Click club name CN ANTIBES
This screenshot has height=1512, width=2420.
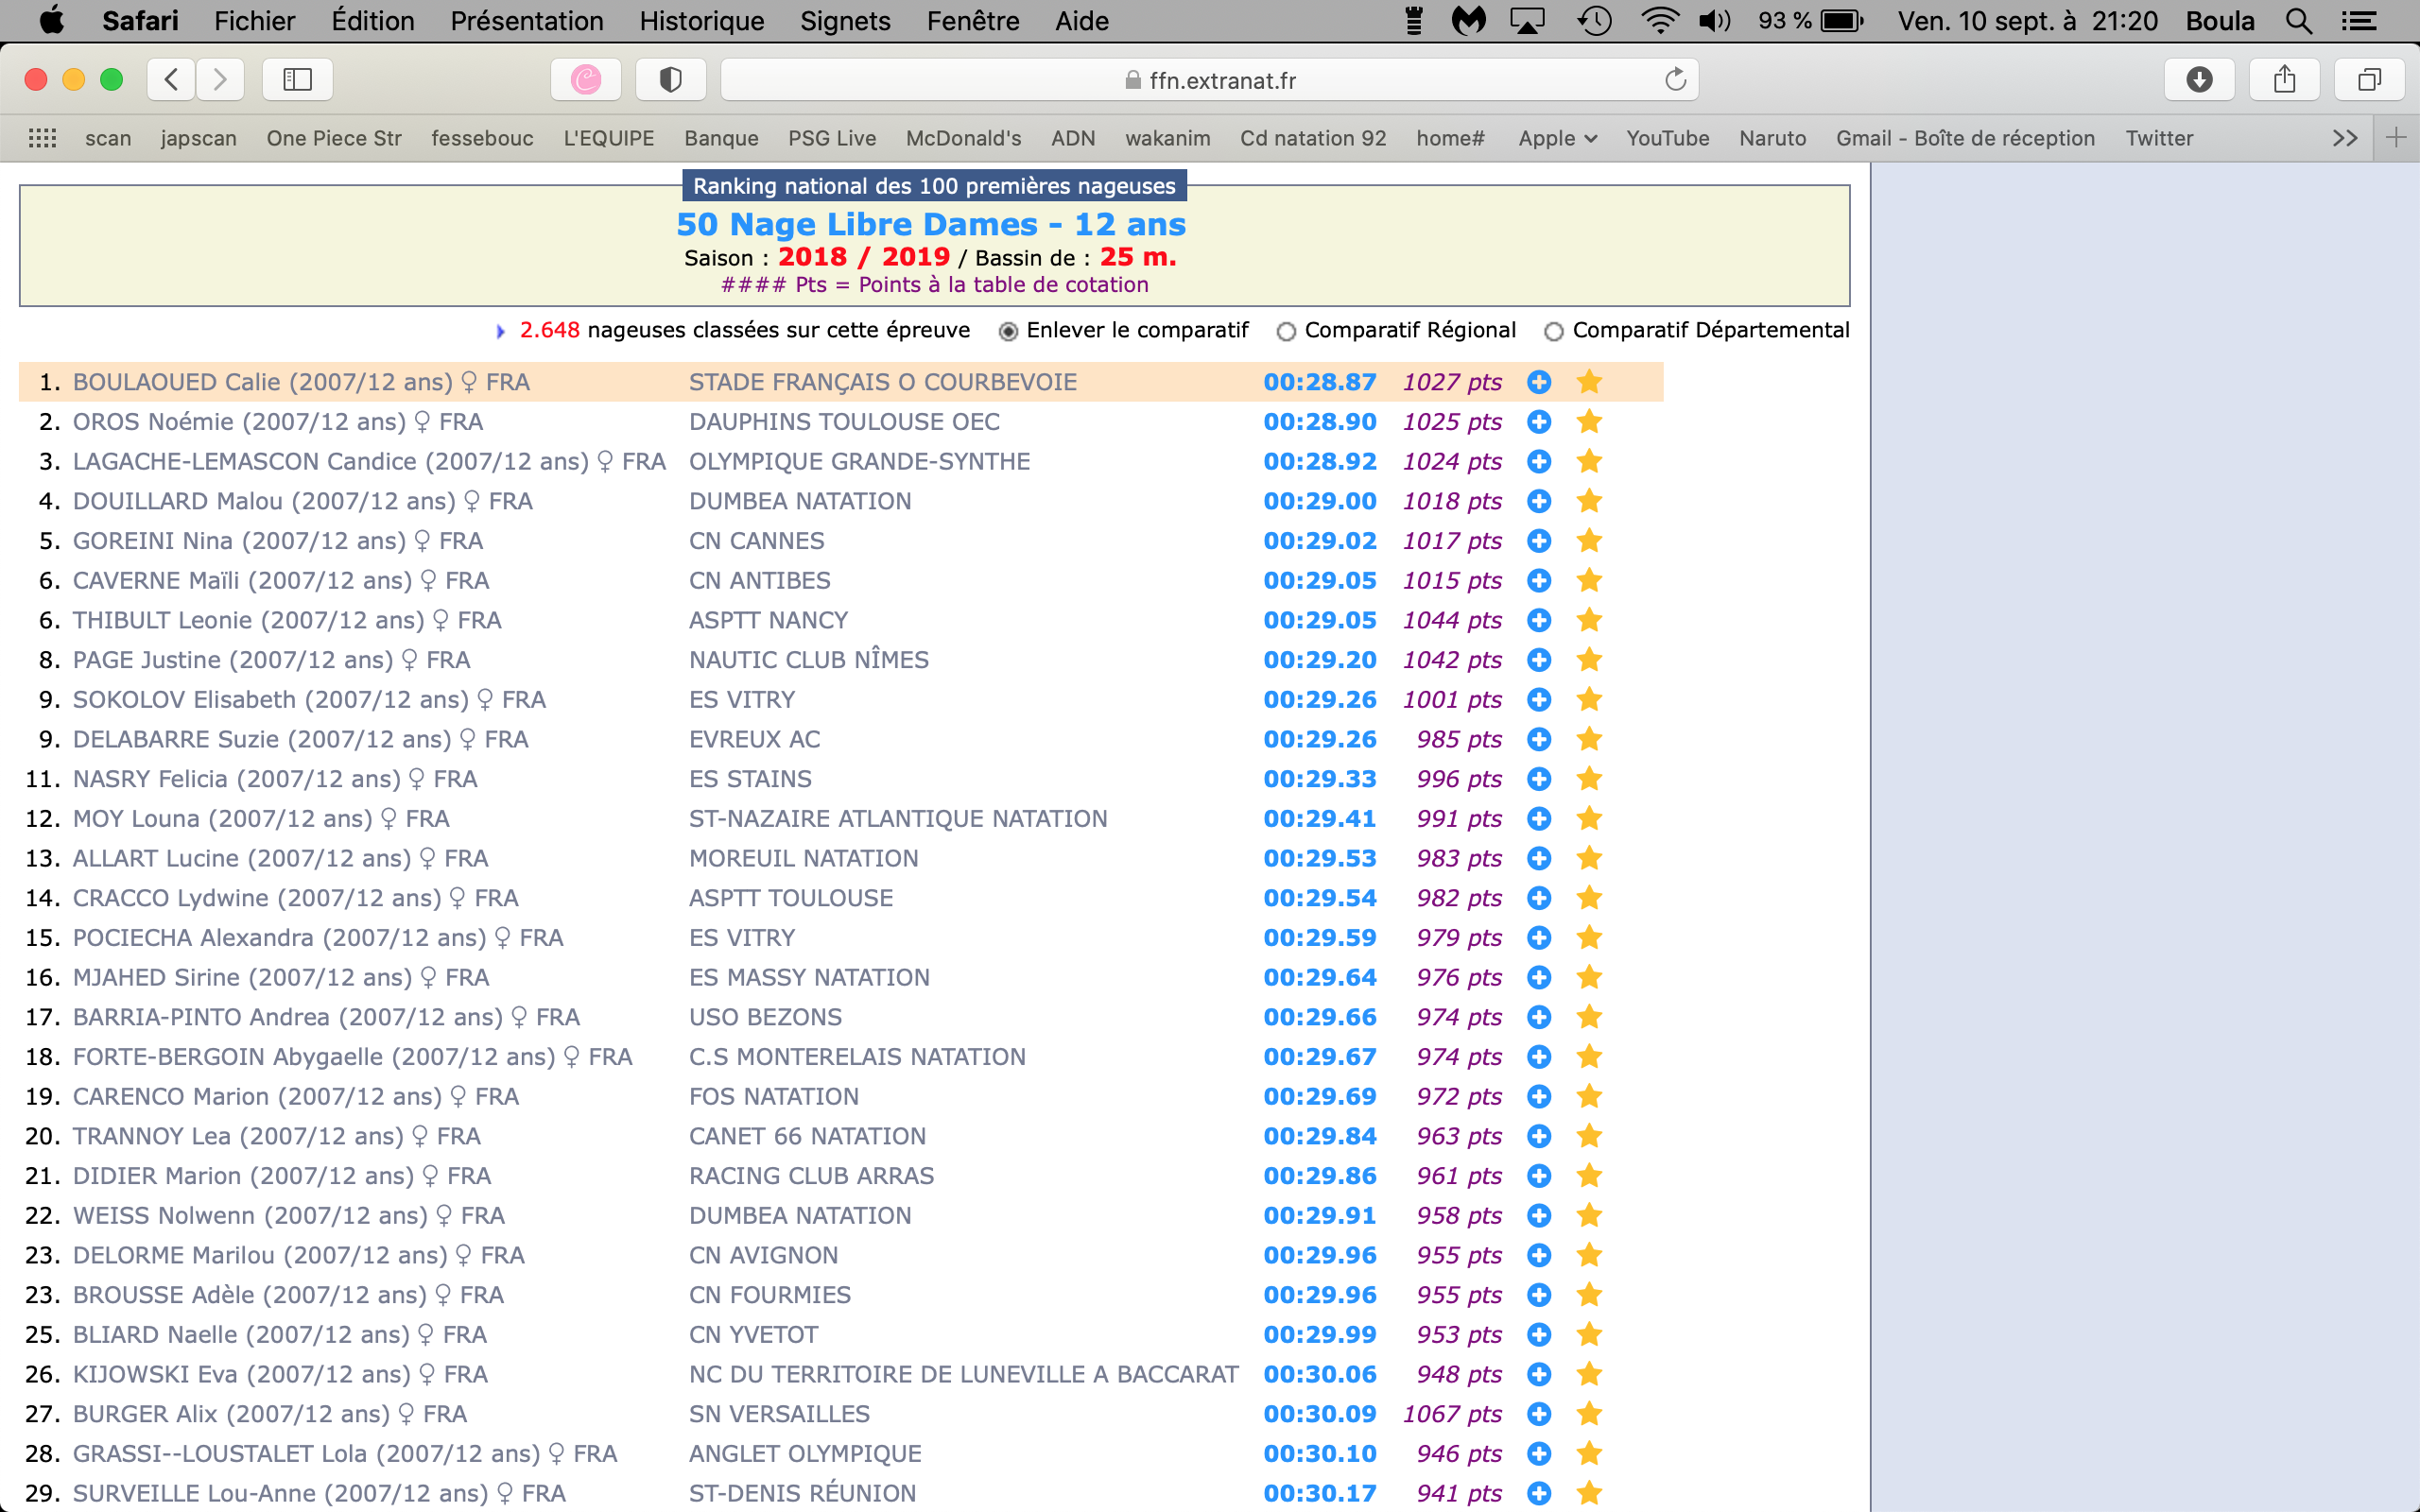tap(760, 581)
